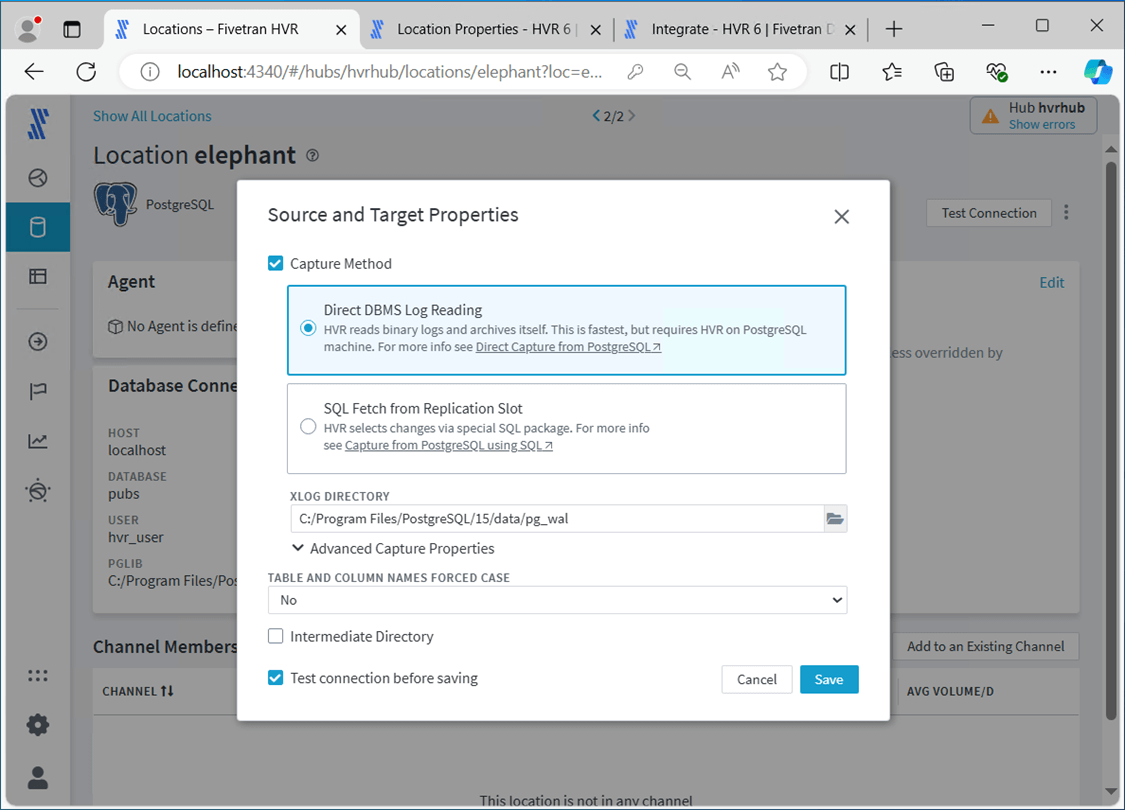Click the settings gear icon in sidebar

click(x=38, y=725)
